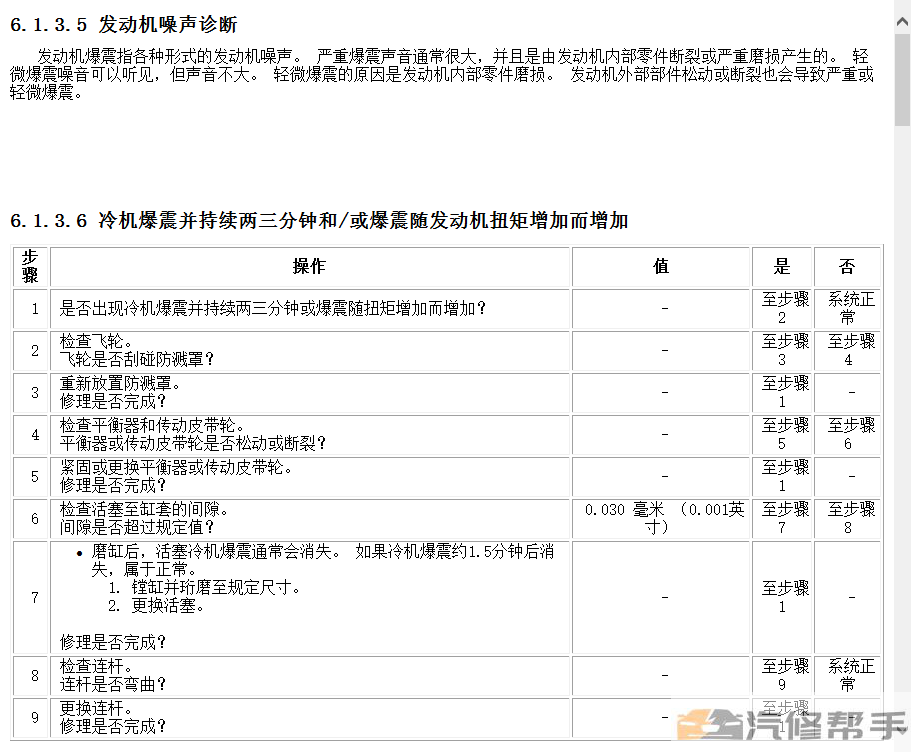Click the dash in the 值 cell of step 1
911x752 pixels.
coord(664,309)
